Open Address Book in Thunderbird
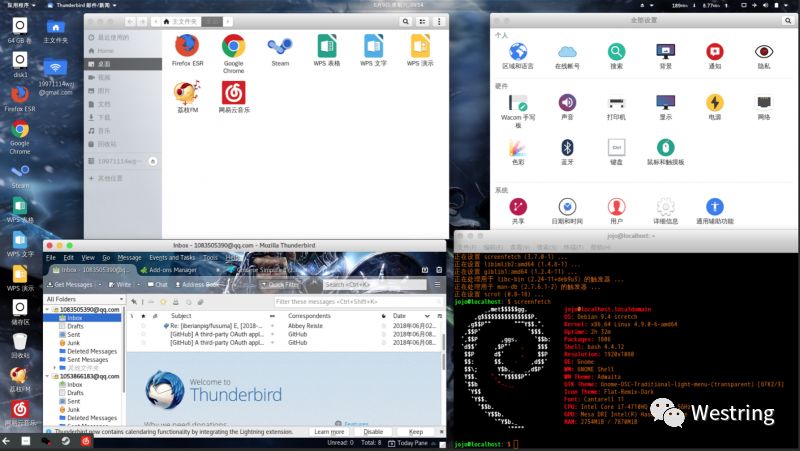 click(196, 284)
